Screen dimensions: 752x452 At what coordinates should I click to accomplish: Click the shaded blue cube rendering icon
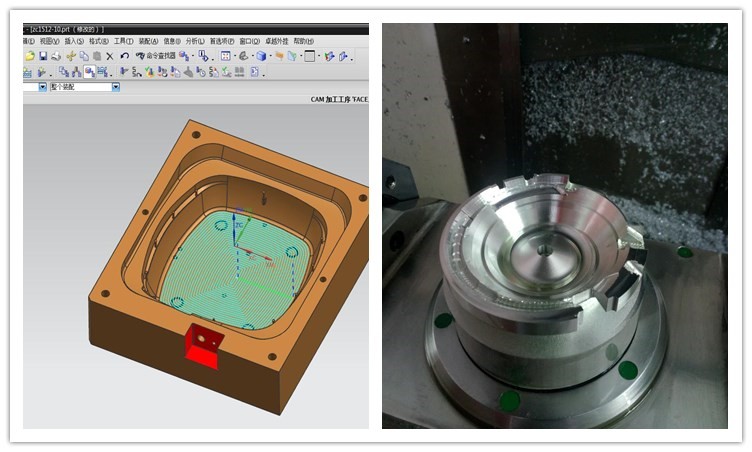260,57
